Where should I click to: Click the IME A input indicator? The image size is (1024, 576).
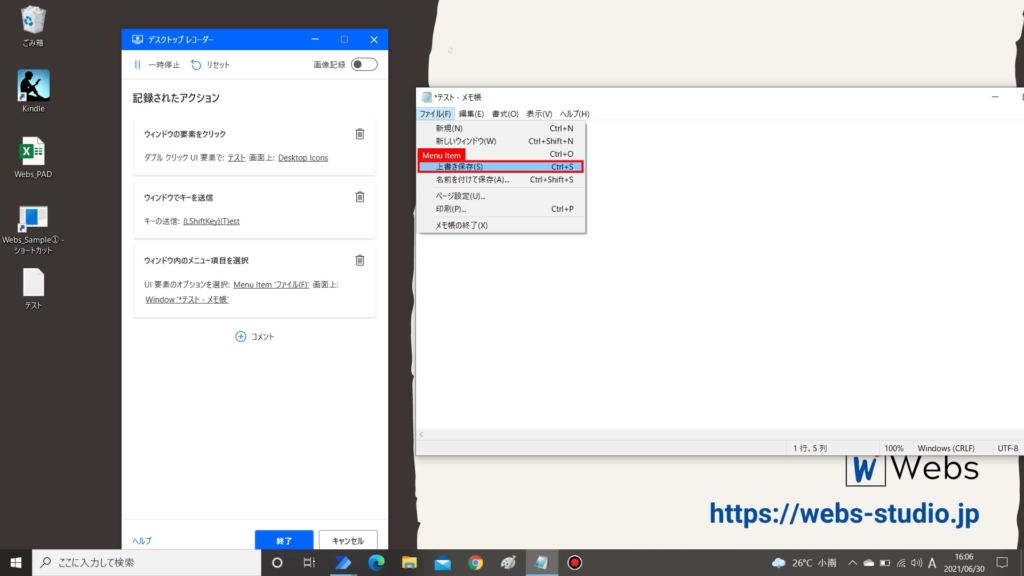932,562
